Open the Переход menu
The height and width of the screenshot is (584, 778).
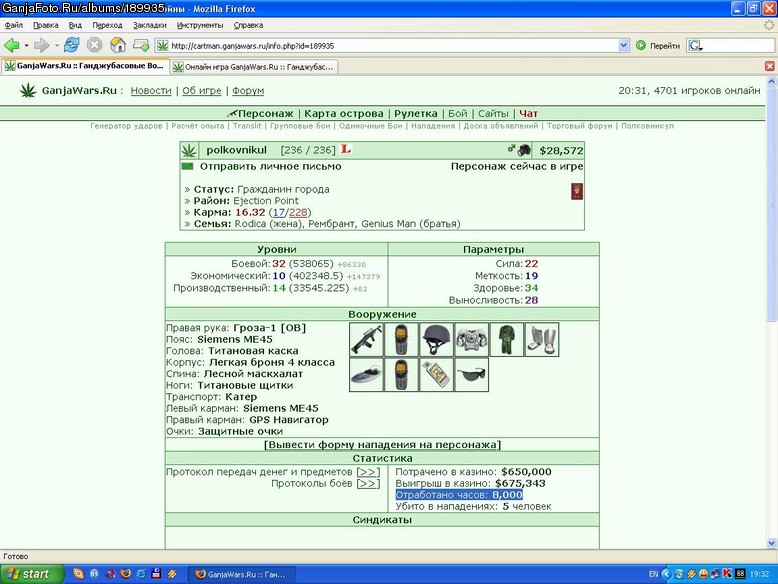point(107,25)
